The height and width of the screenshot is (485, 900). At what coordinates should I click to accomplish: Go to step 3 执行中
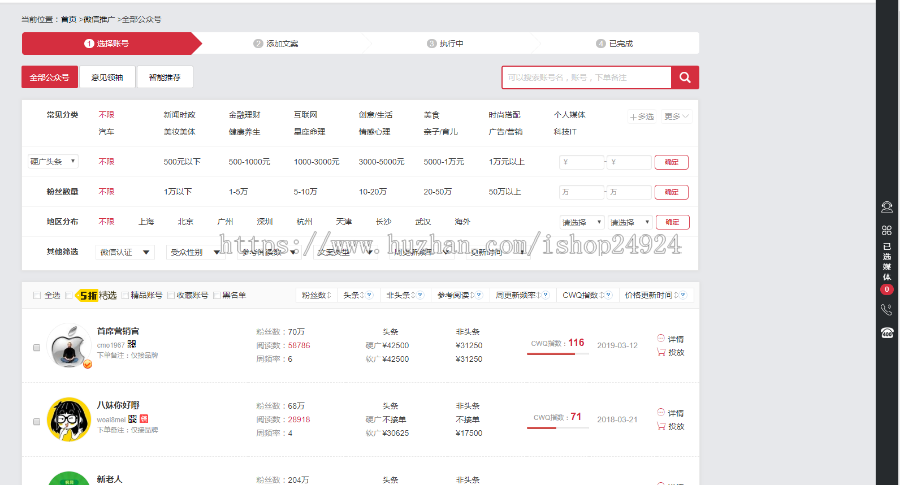click(445, 44)
